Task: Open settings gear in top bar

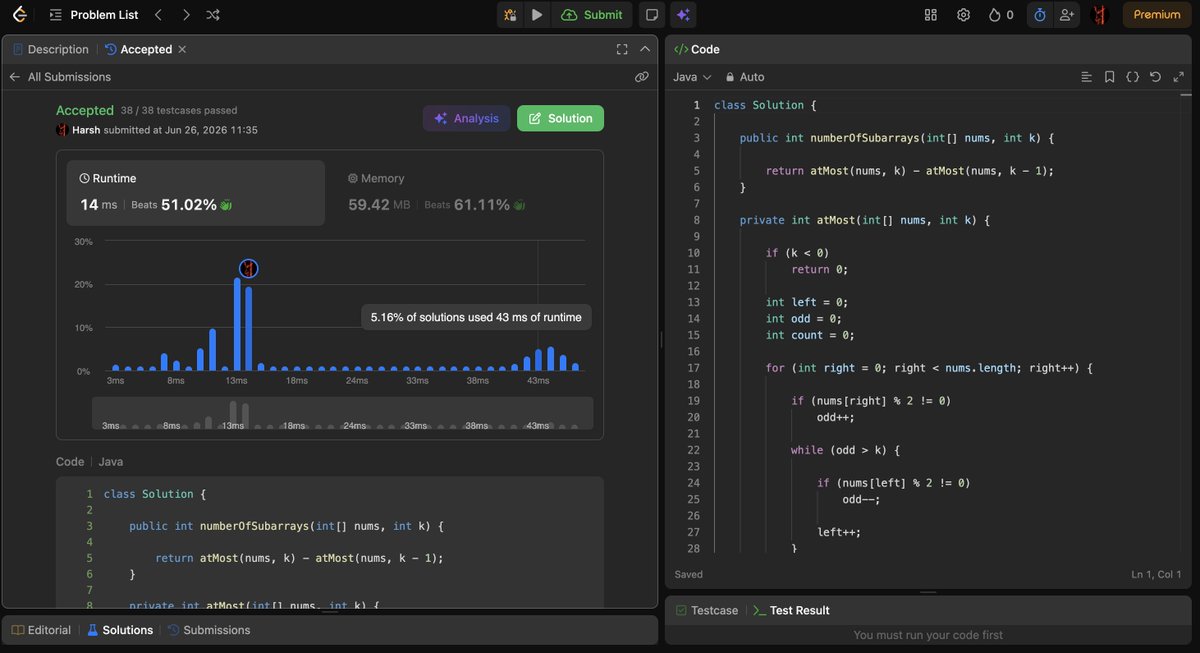Action: (963, 15)
